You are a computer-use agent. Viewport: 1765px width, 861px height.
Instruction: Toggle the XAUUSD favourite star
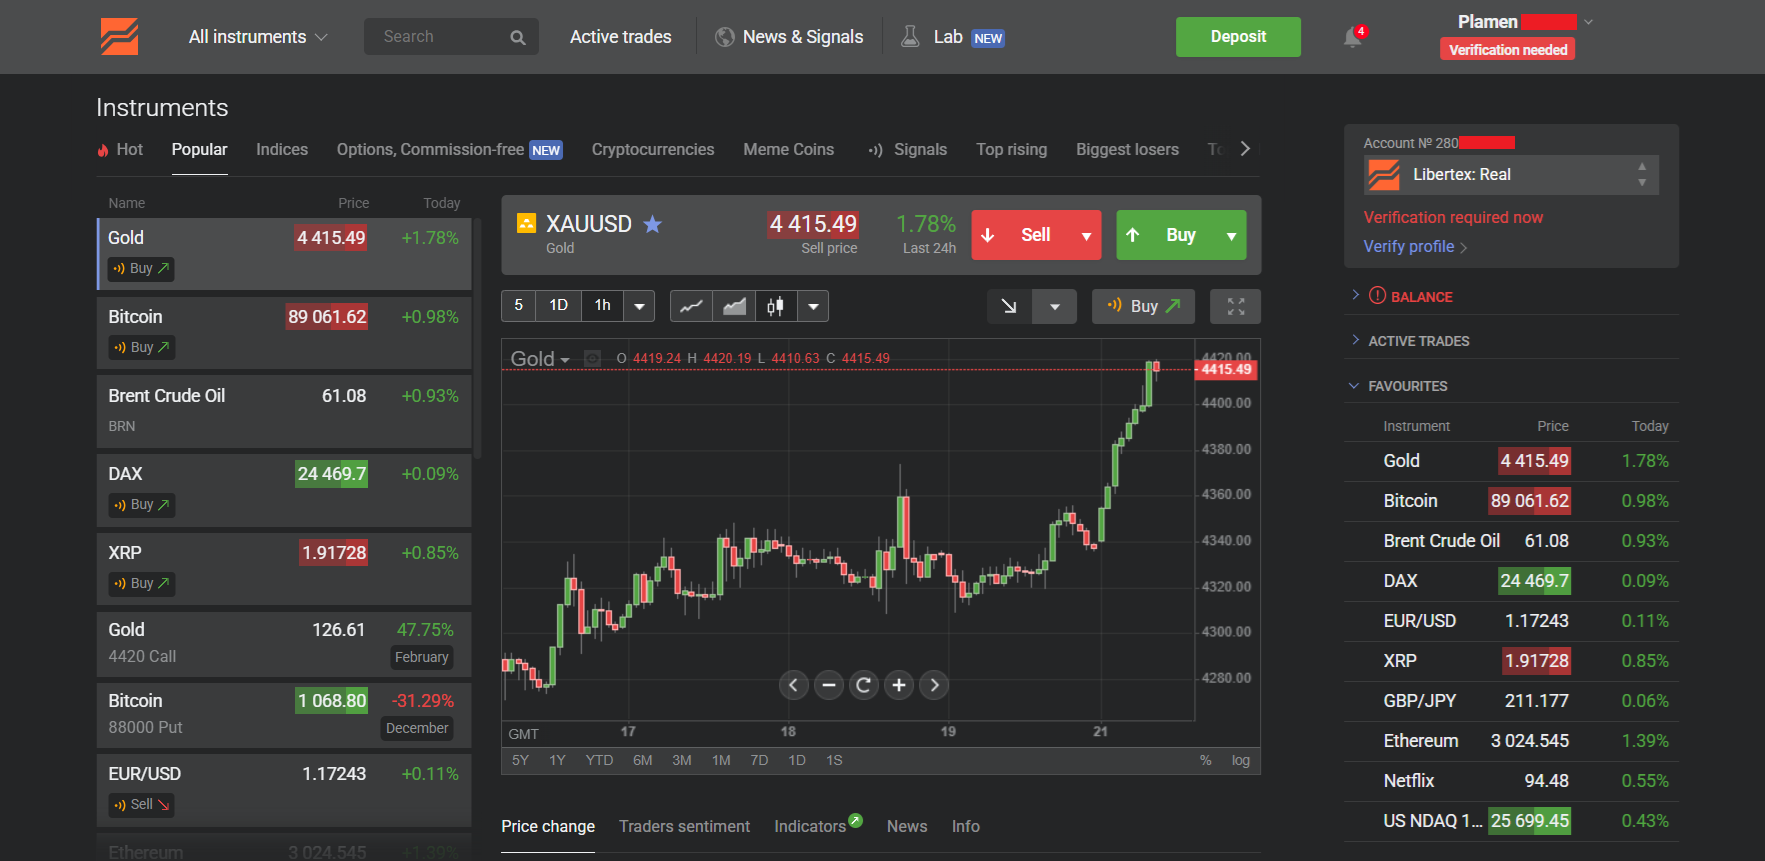pos(653,224)
